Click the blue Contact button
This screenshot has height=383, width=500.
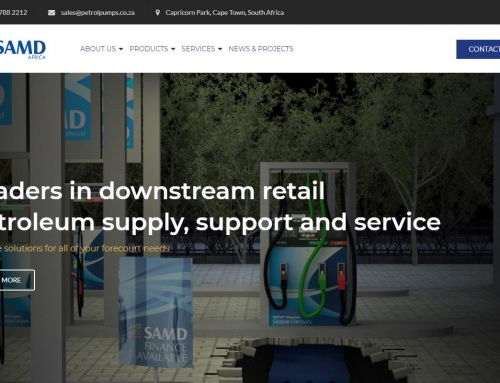(x=478, y=49)
